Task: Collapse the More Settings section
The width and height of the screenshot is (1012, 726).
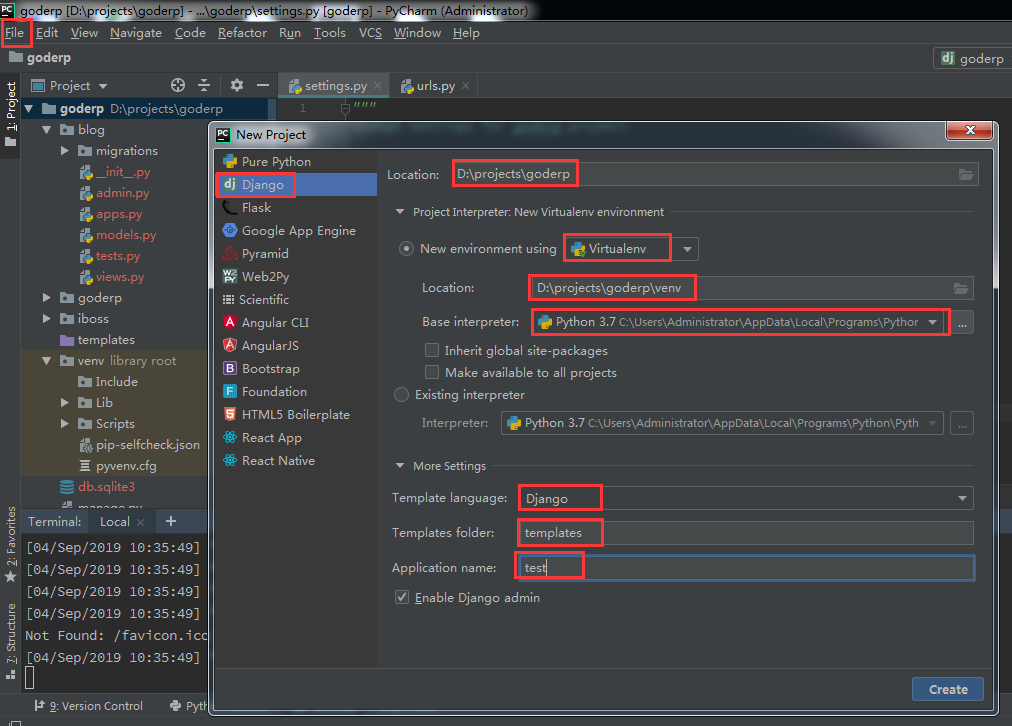Action: [400, 465]
